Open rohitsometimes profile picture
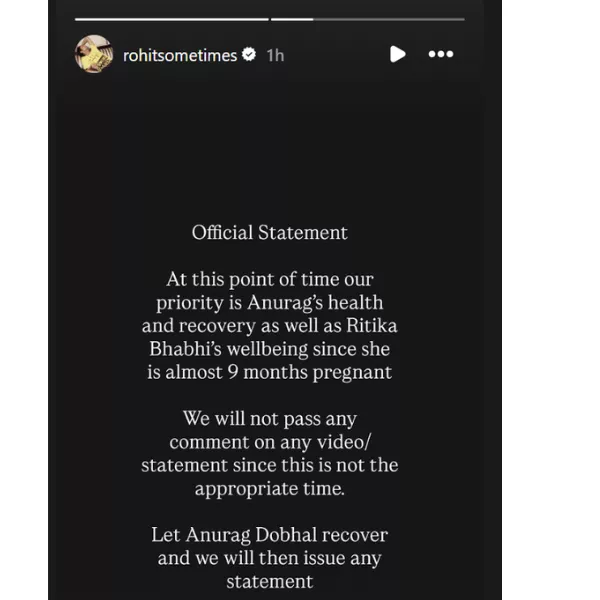The width and height of the screenshot is (600, 600). (x=94, y=54)
